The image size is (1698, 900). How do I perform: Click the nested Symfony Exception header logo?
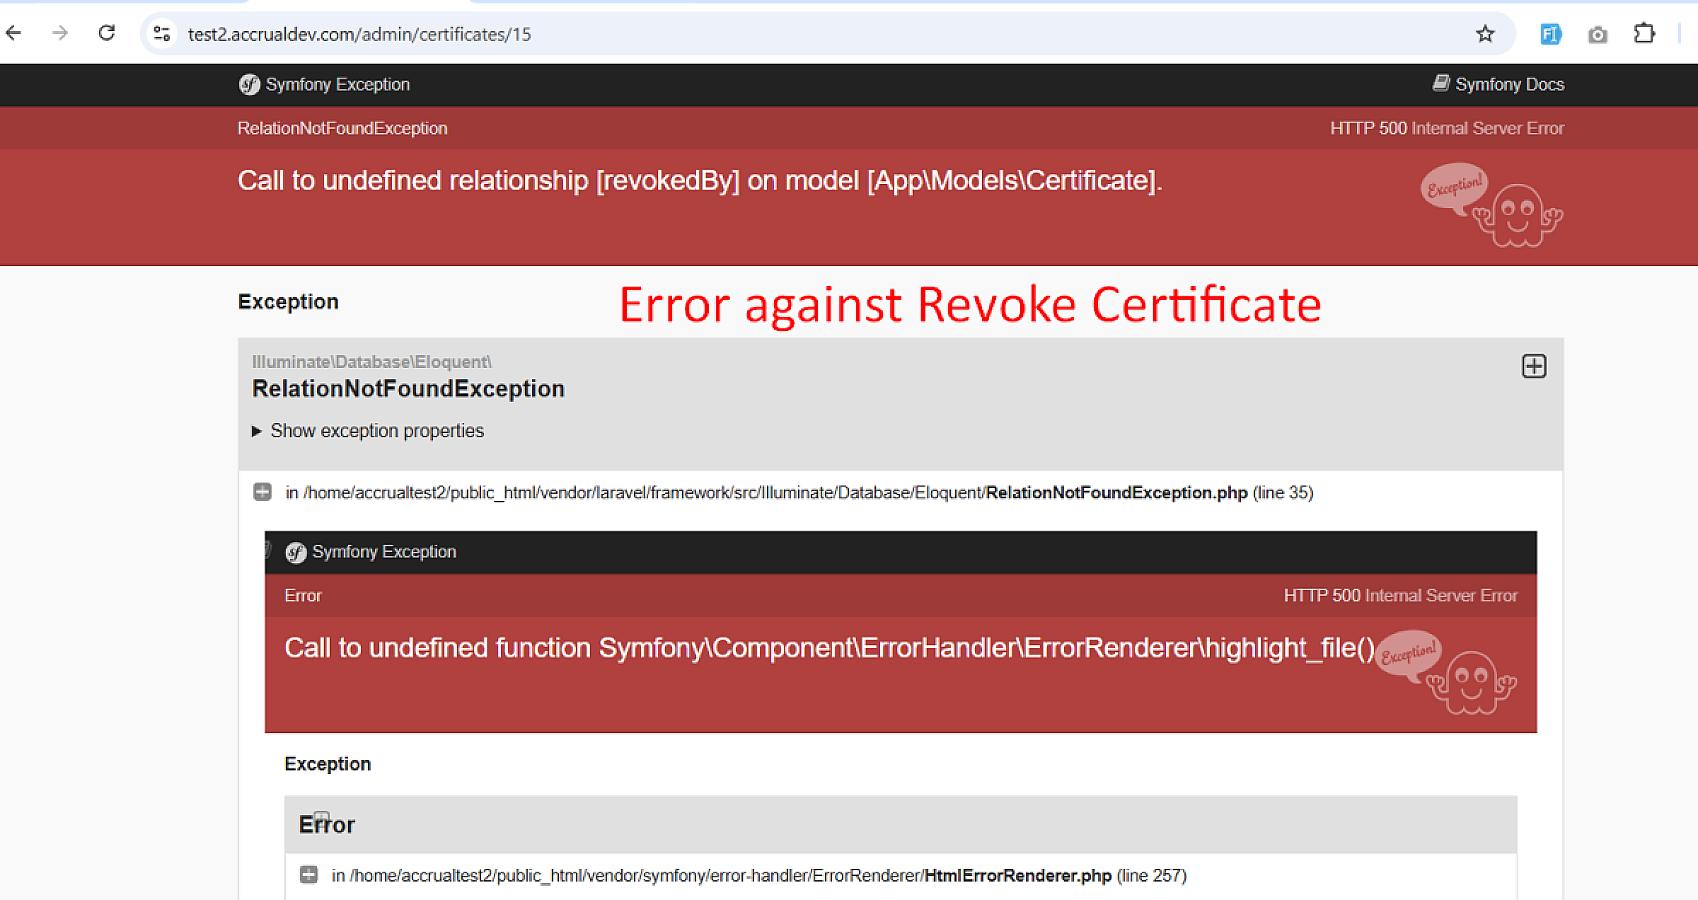tap(296, 552)
